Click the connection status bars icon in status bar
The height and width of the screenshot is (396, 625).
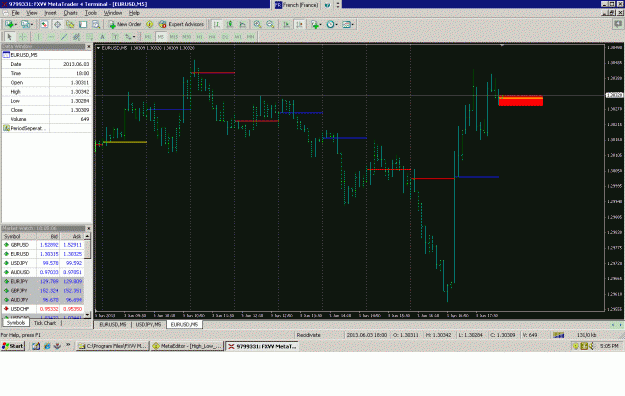(x=558, y=335)
